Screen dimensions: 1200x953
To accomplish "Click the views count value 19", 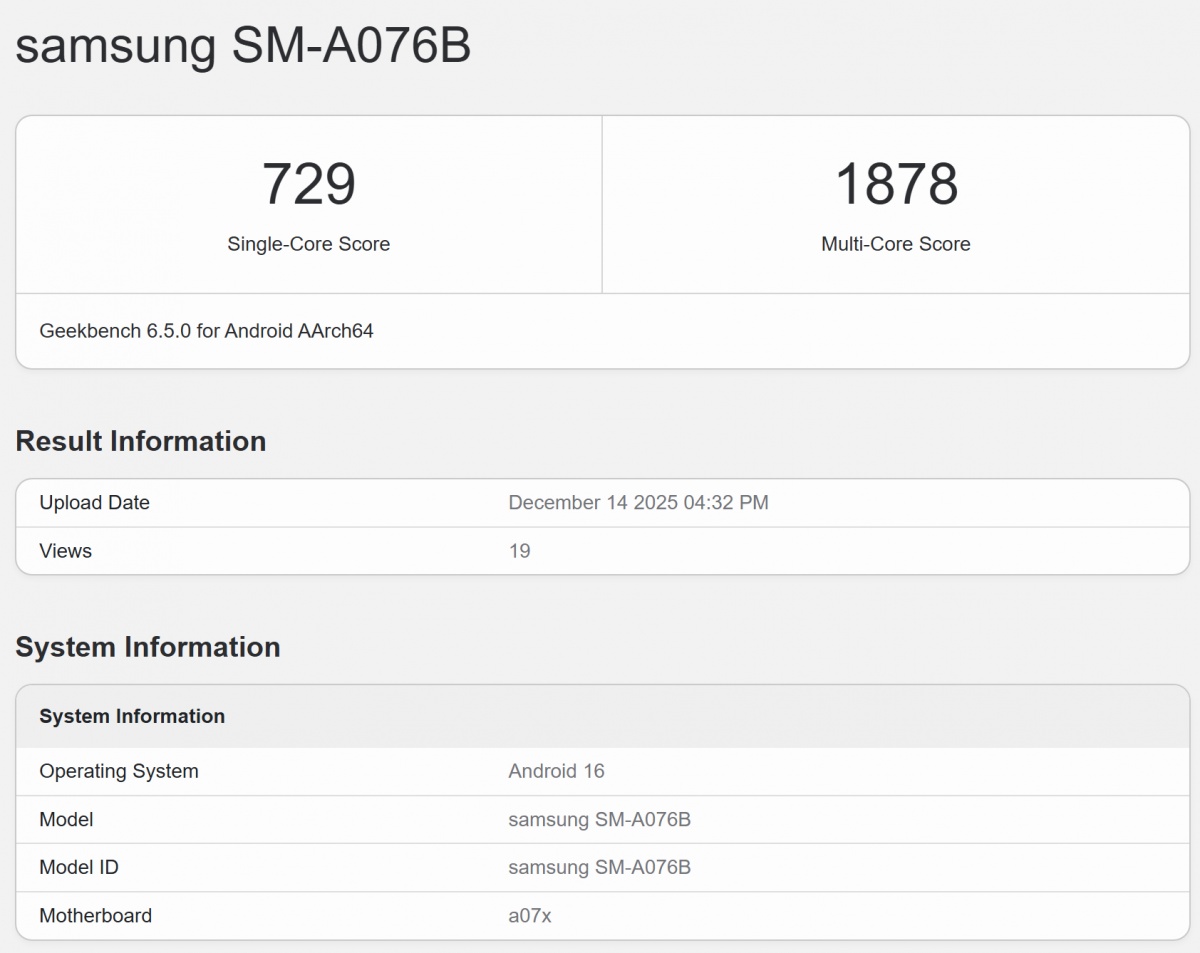I will (519, 551).
